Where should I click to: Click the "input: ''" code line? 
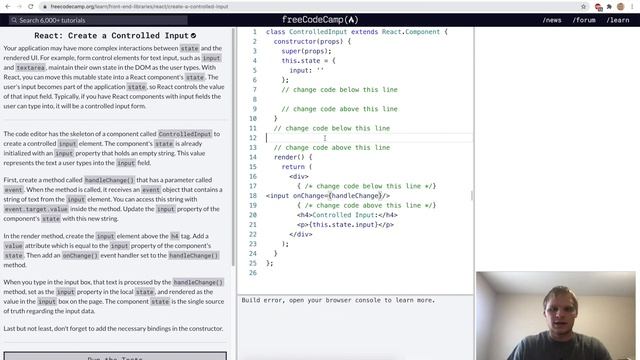(x=307, y=70)
